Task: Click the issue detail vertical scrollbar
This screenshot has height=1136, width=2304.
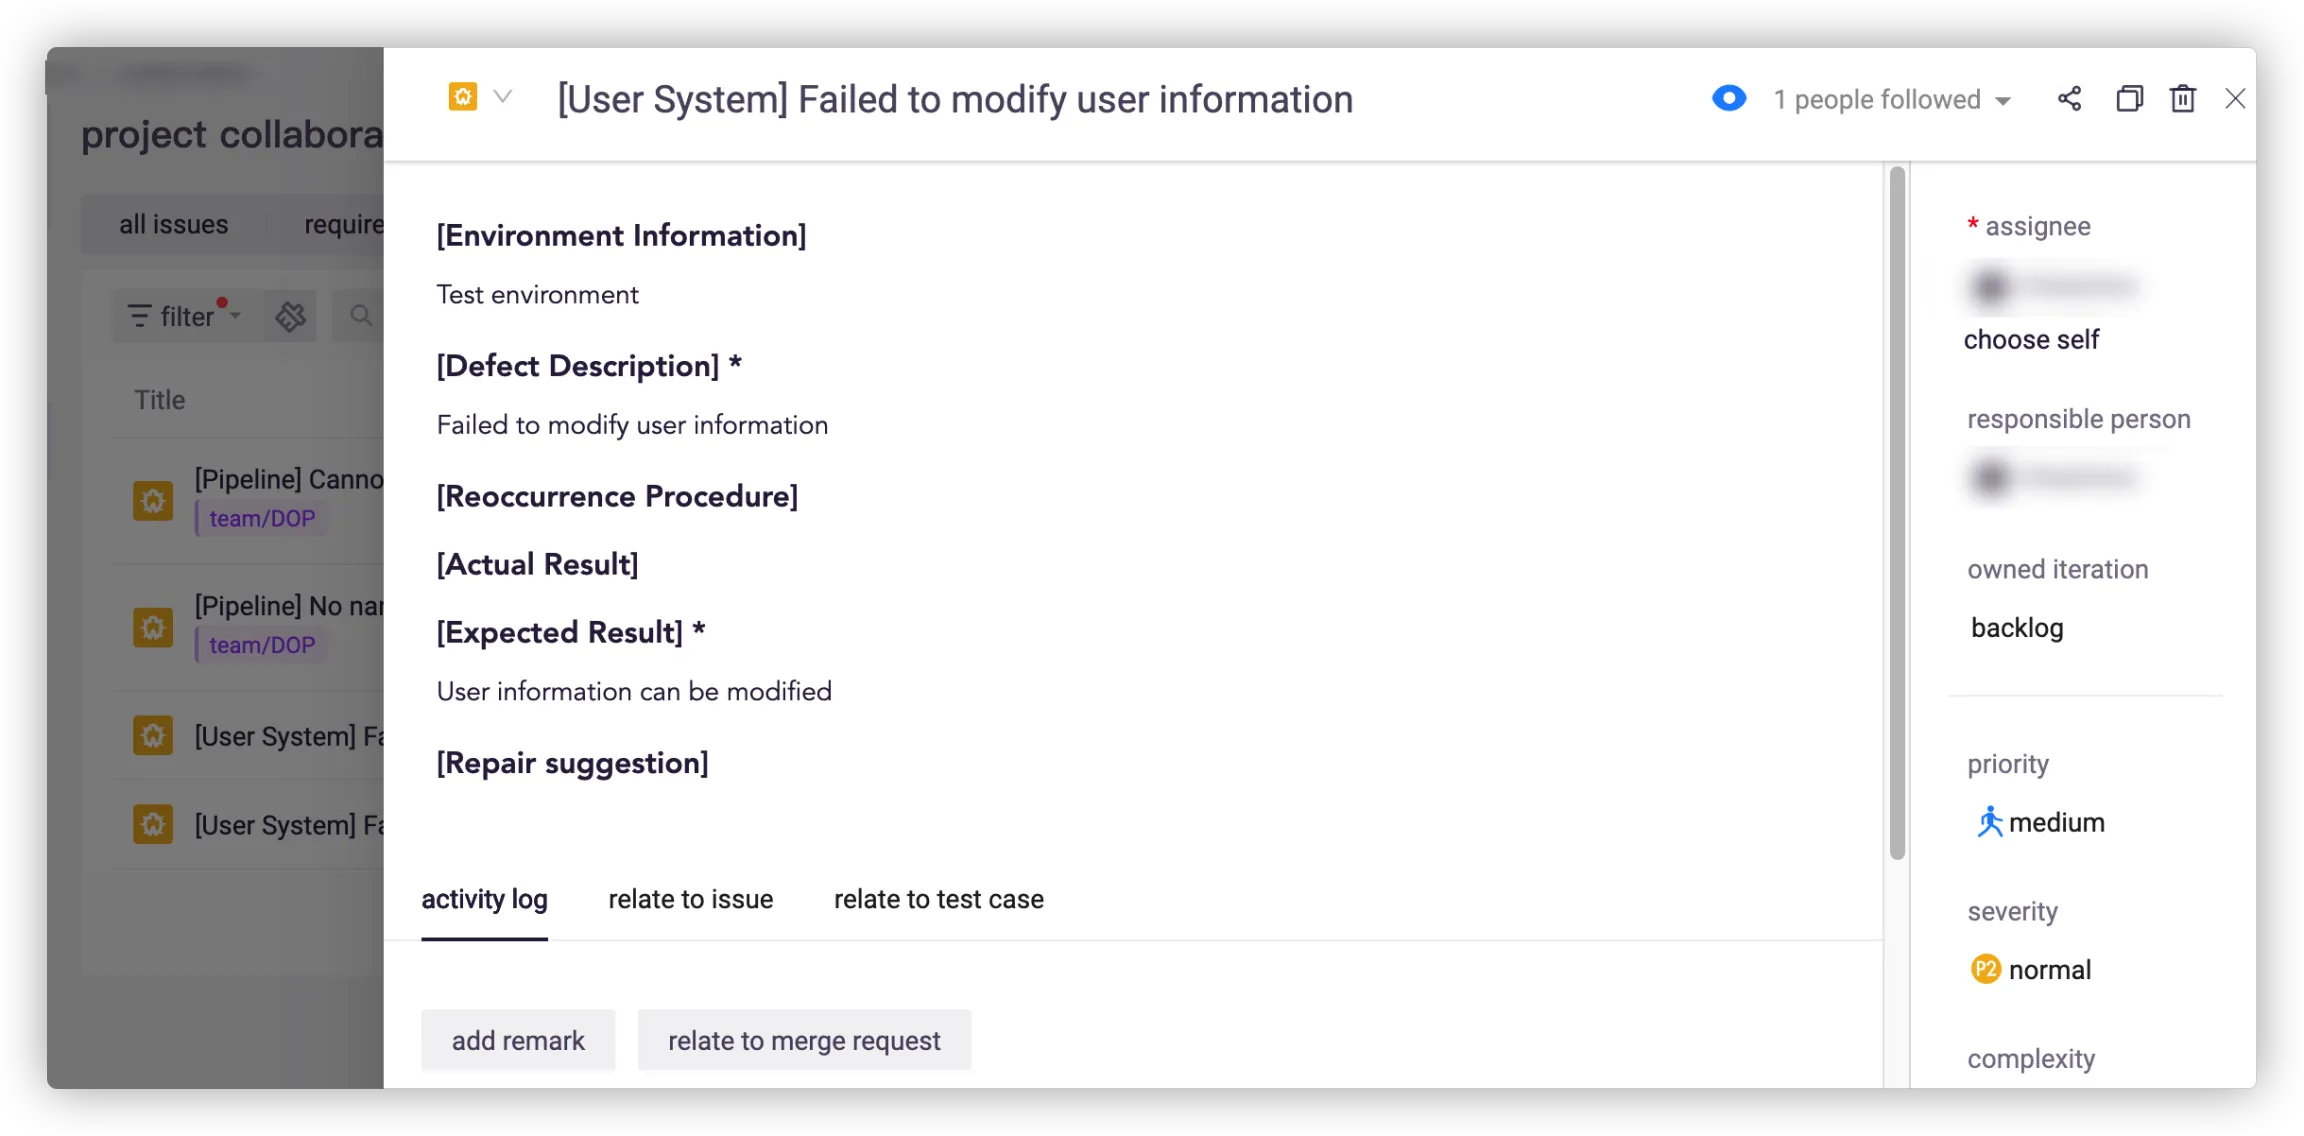Action: [x=1897, y=512]
